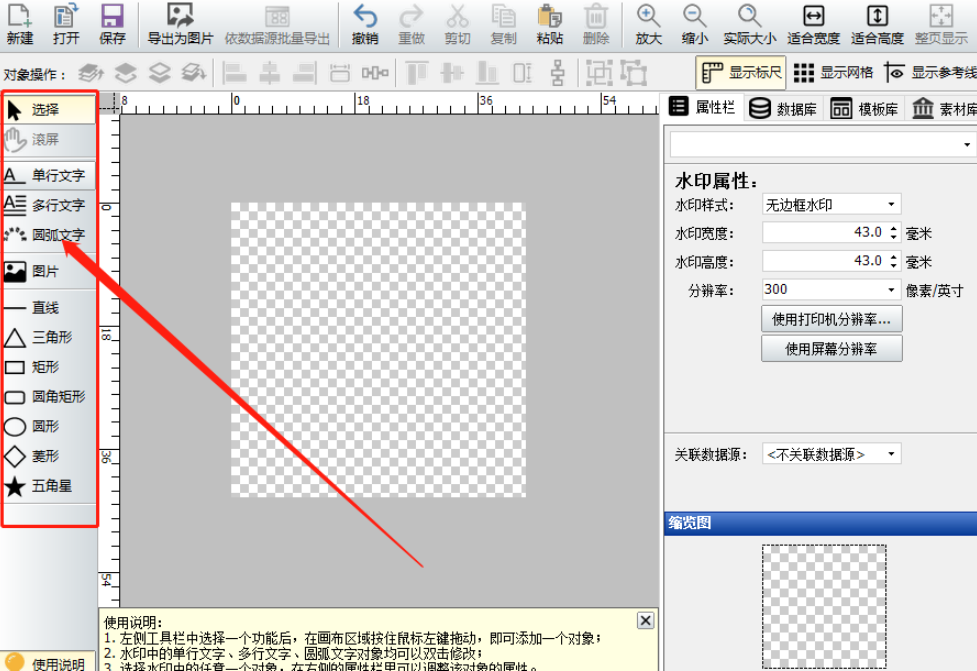This screenshot has height=671, width=977.
Task: Switch to the 模板库 template library tab
Action: [x=866, y=109]
